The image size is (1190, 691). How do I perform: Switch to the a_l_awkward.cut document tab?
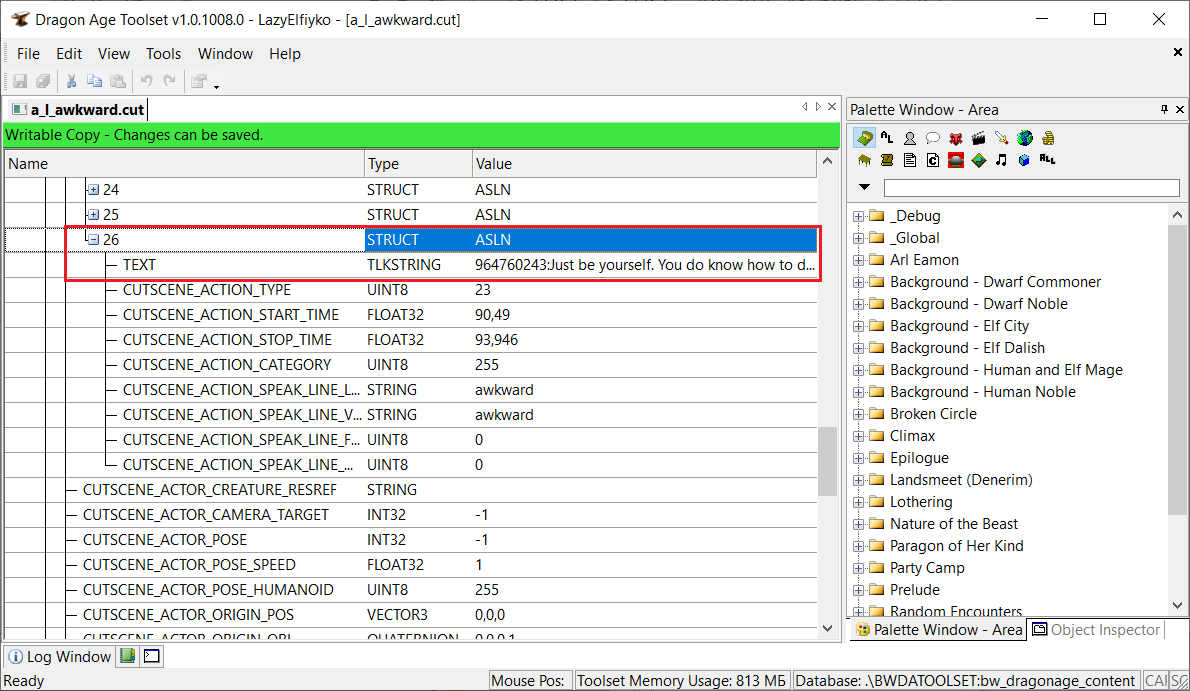point(79,110)
